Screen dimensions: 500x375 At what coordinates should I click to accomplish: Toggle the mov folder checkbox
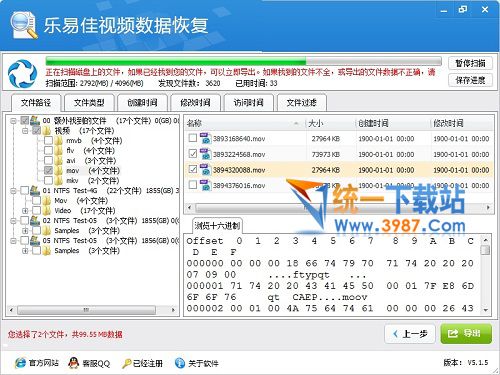(49, 171)
